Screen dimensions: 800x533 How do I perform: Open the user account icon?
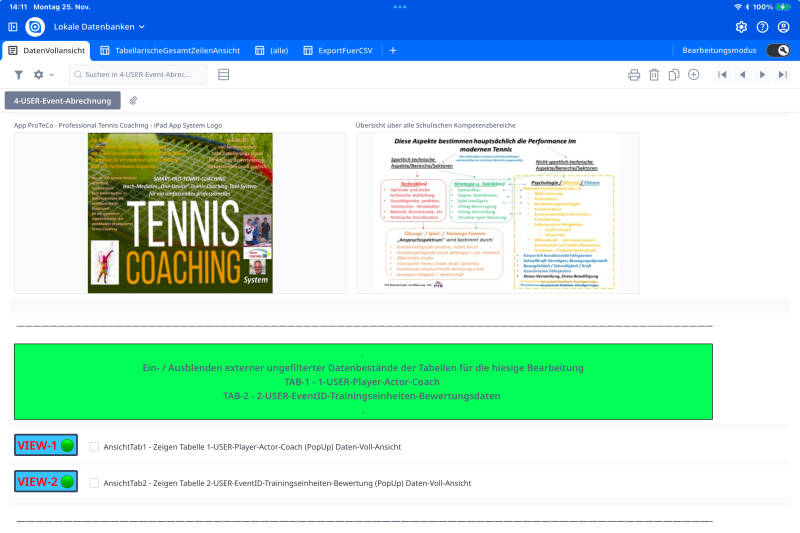[784, 27]
